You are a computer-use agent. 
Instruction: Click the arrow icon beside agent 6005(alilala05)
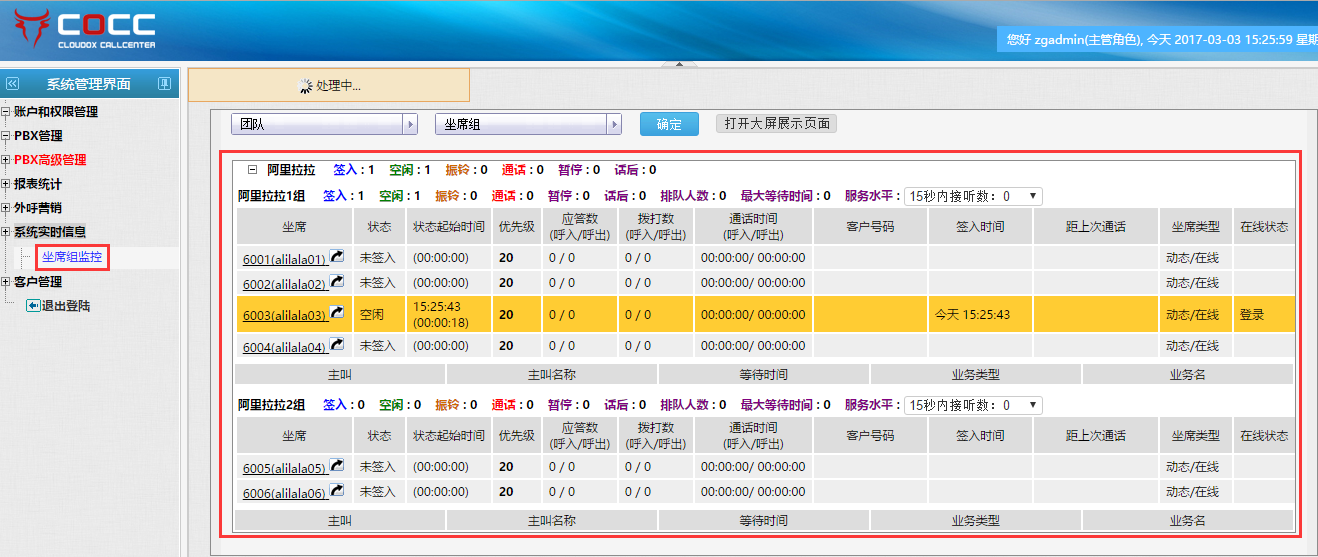pyautogui.click(x=337, y=466)
